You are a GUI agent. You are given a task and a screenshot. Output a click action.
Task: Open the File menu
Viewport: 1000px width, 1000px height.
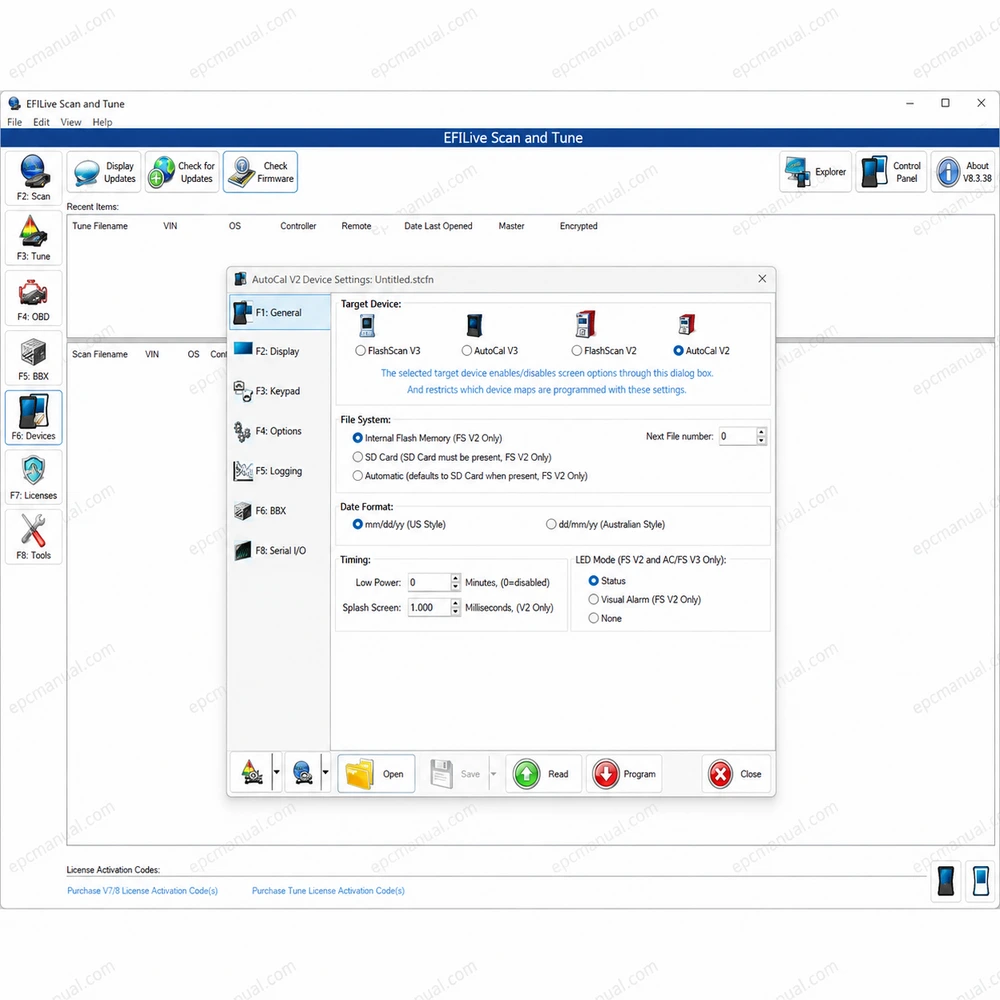pyautogui.click(x=15, y=122)
